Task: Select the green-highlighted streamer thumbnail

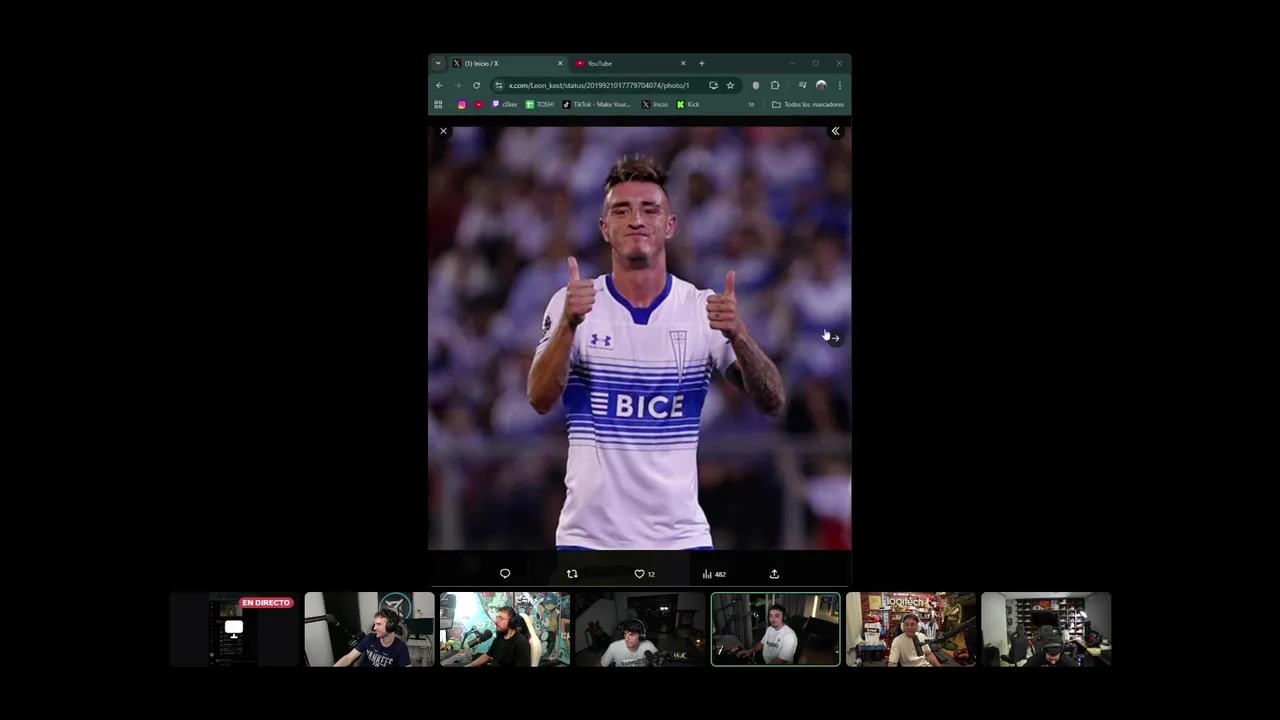Action: pyautogui.click(x=775, y=629)
